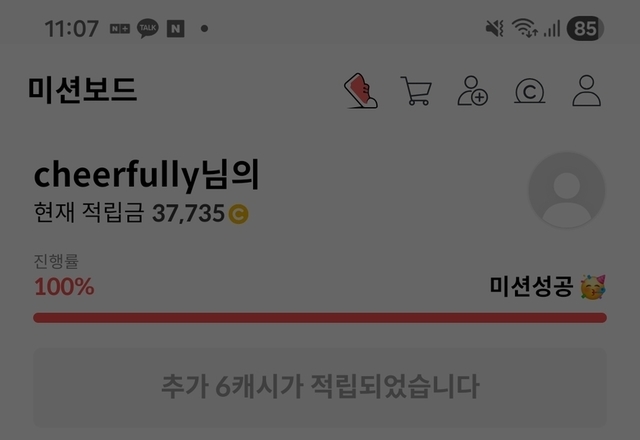Open the red sneaker step-counter icon
Screen dimensions: 640x440
(x=361, y=91)
